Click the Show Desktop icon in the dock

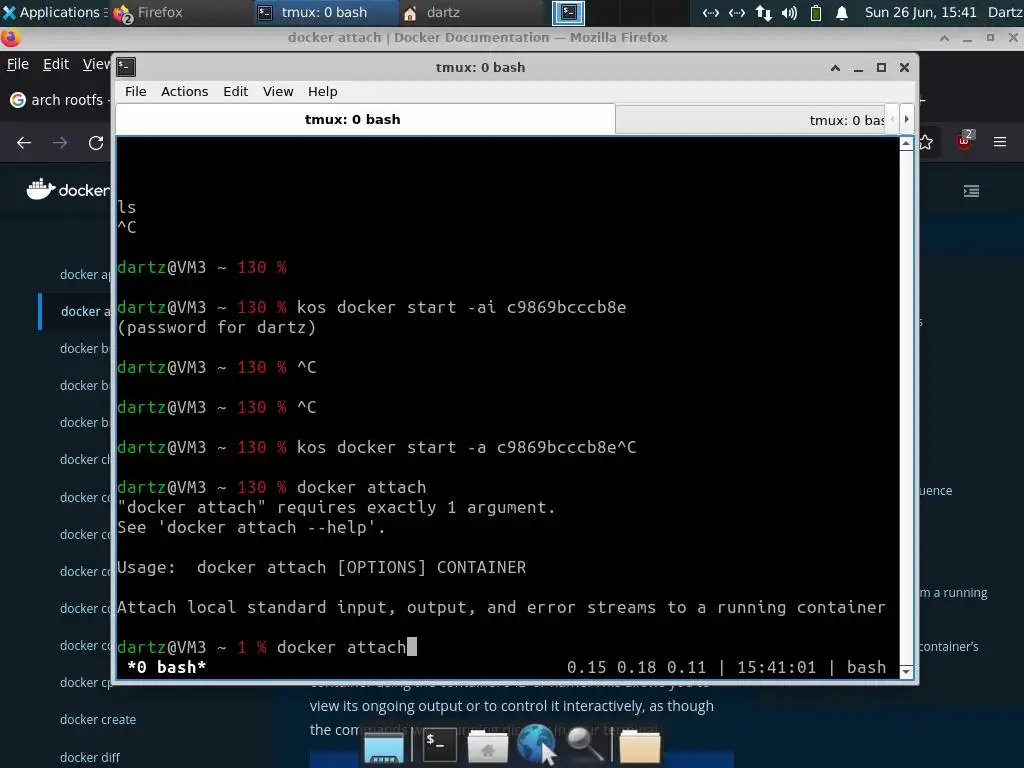click(x=384, y=746)
